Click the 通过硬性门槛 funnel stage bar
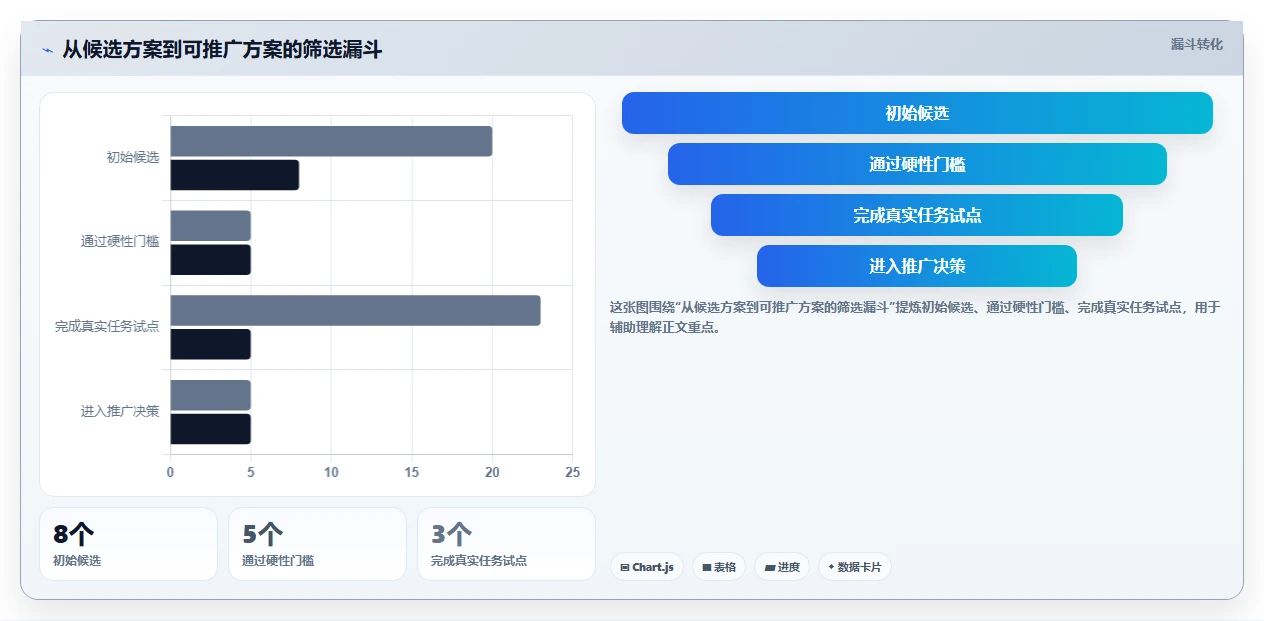The width and height of the screenshot is (1264, 621). click(x=917, y=164)
